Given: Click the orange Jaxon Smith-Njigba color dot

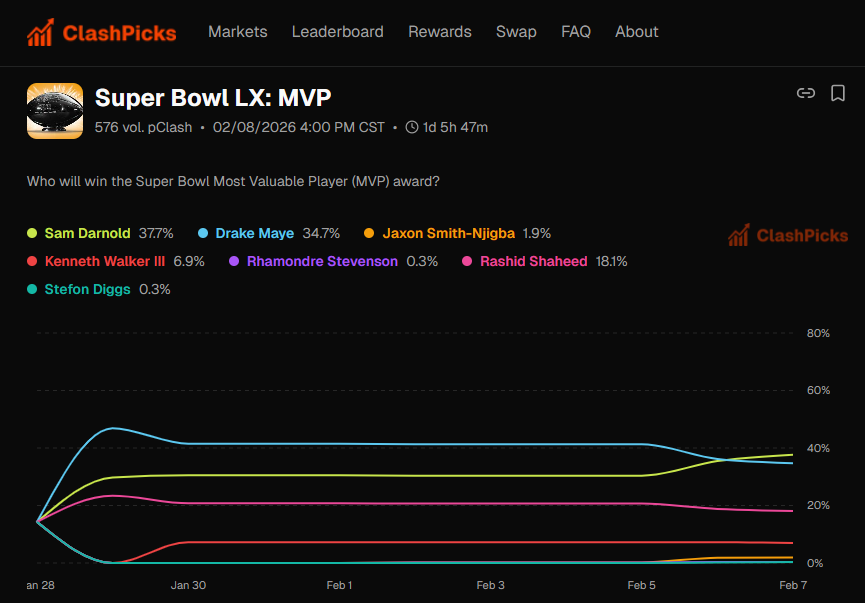Looking at the screenshot, I should pos(369,233).
